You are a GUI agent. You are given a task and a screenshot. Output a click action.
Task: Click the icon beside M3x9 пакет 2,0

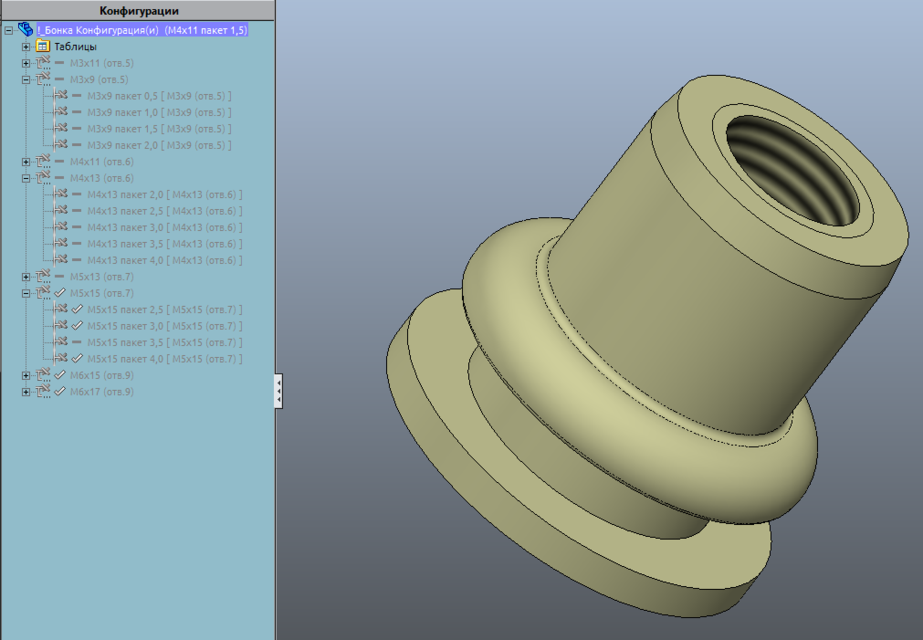62,144
